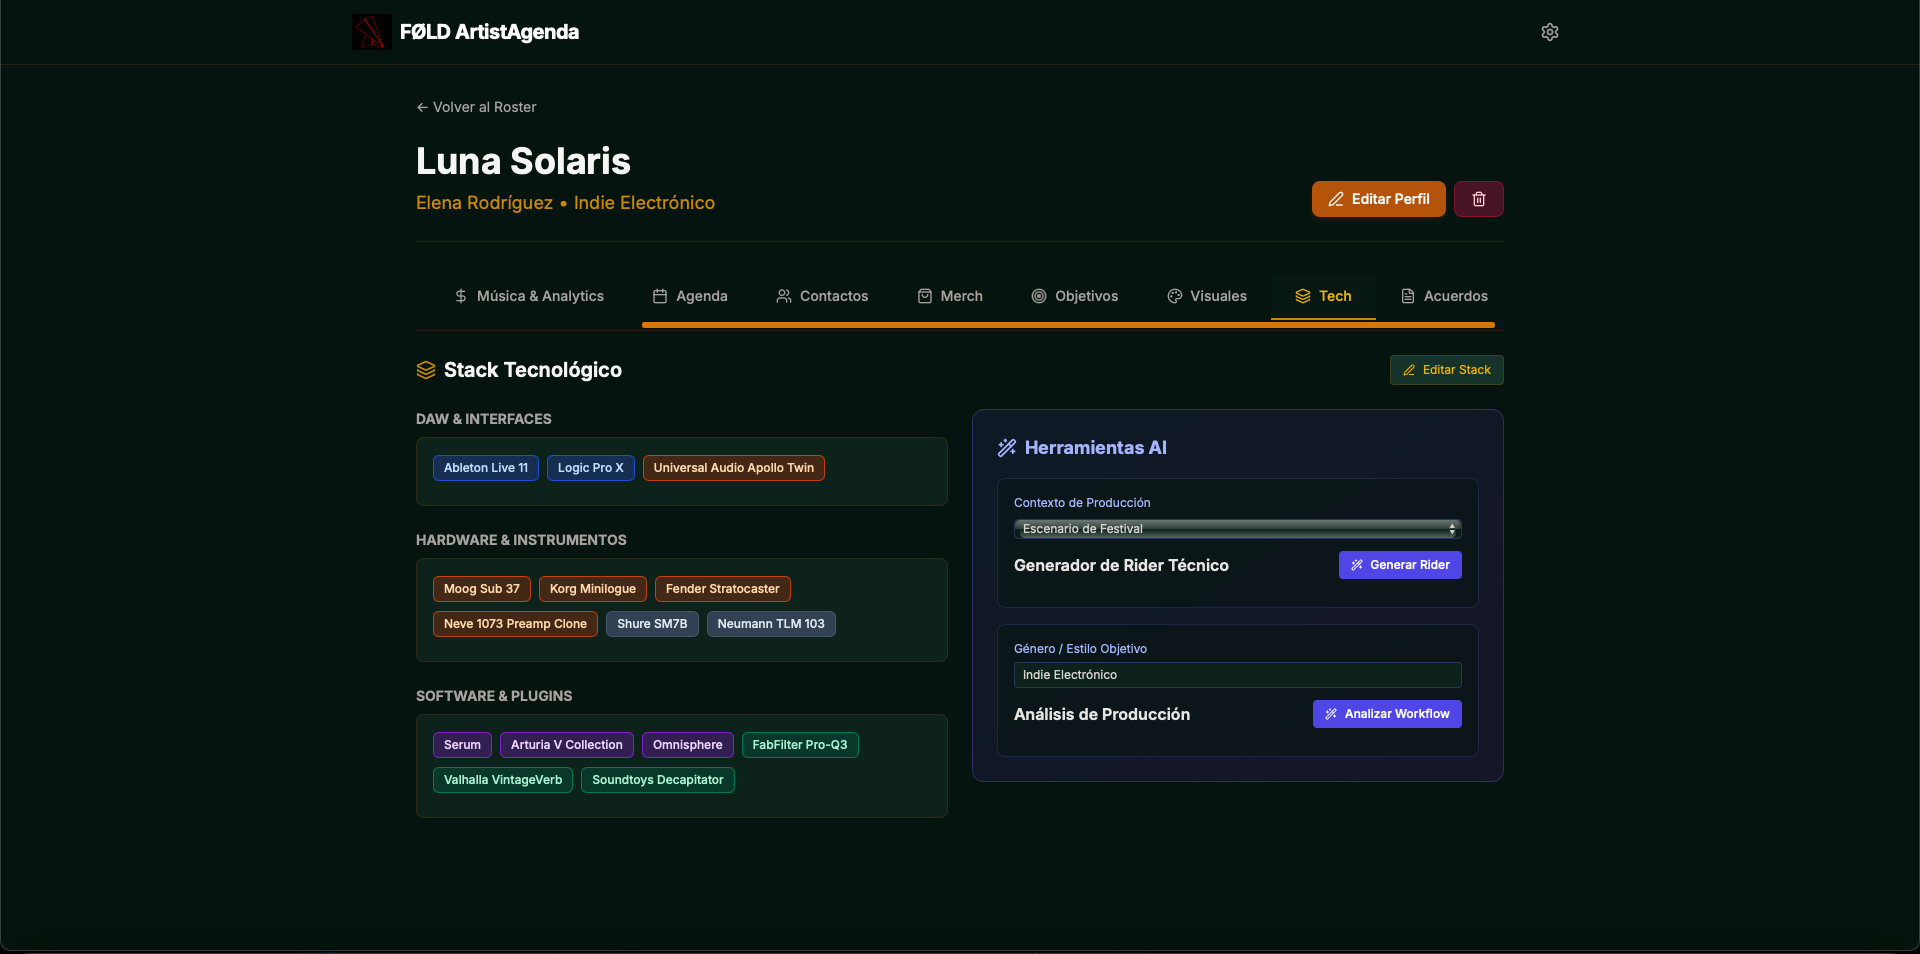The height and width of the screenshot is (954, 1920).
Task: Click the Editar Stack button
Action: click(x=1447, y=370)
